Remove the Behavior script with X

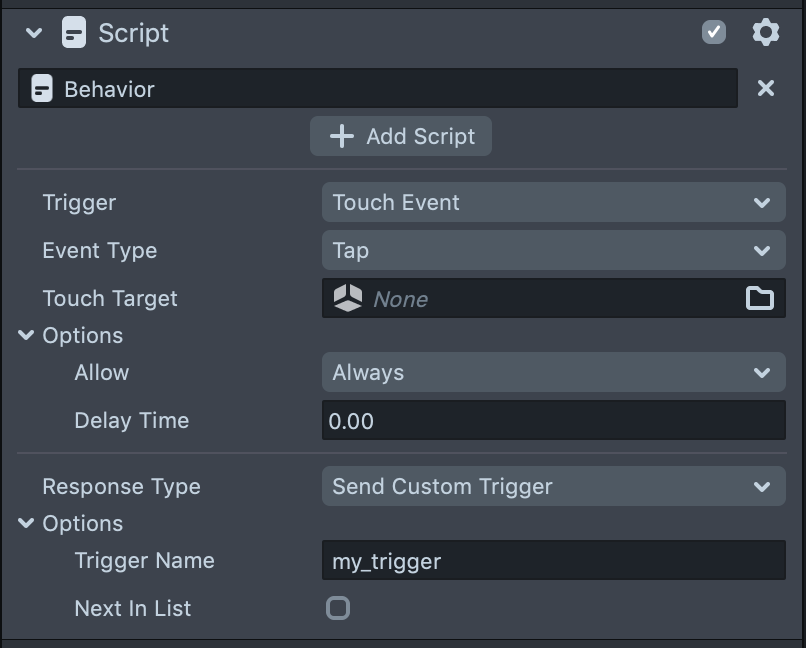point(765,89)
